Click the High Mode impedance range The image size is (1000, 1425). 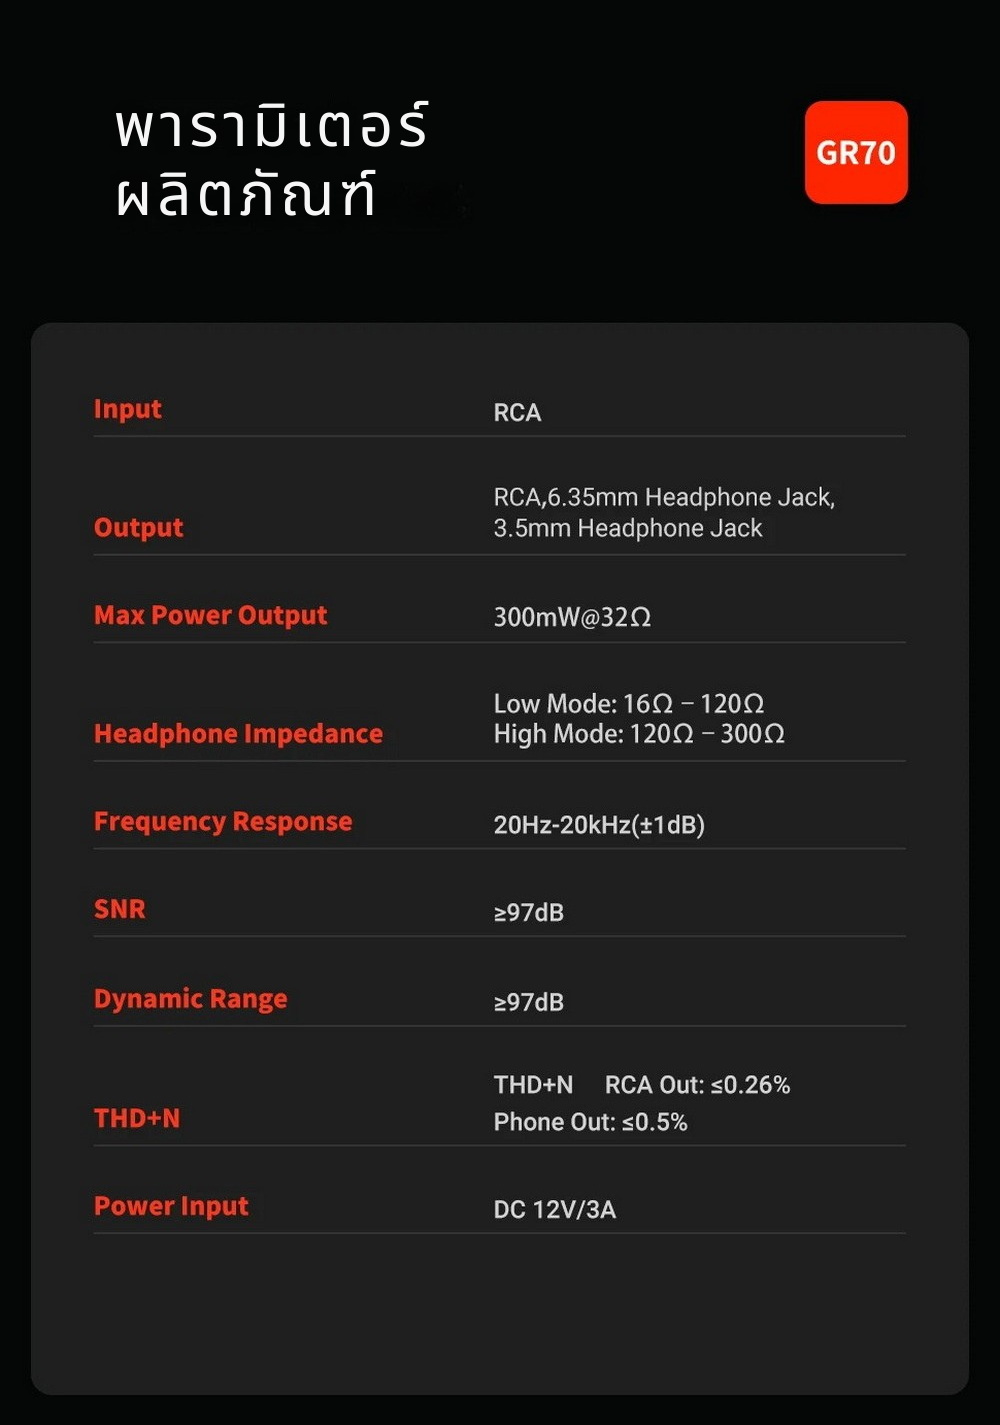(639, 735)
